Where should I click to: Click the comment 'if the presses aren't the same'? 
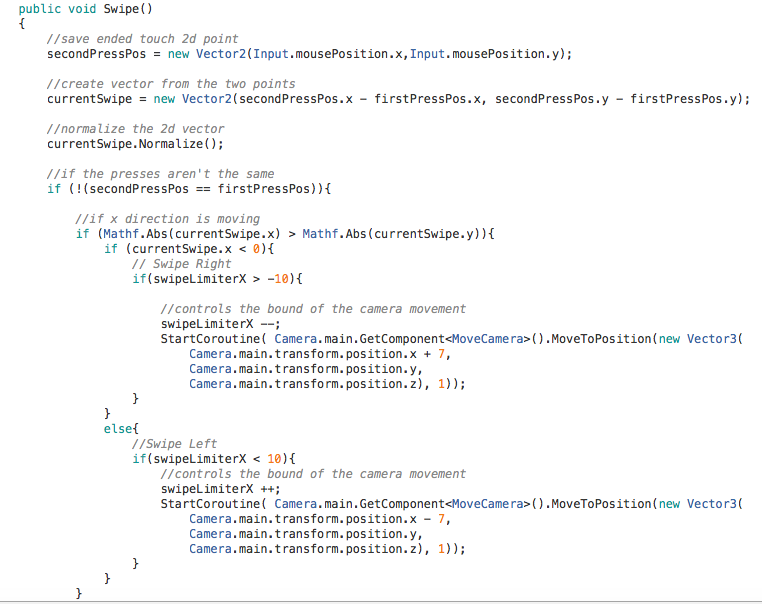coord(161,173)
